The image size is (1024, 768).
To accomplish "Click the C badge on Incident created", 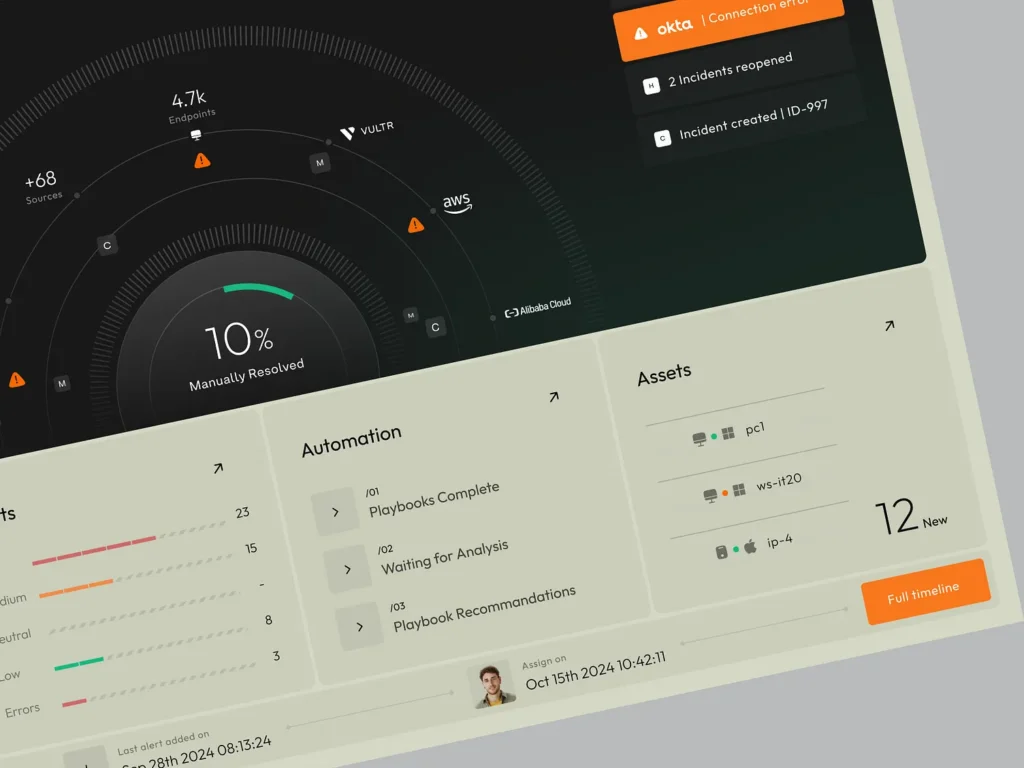I will pos(662,138).
